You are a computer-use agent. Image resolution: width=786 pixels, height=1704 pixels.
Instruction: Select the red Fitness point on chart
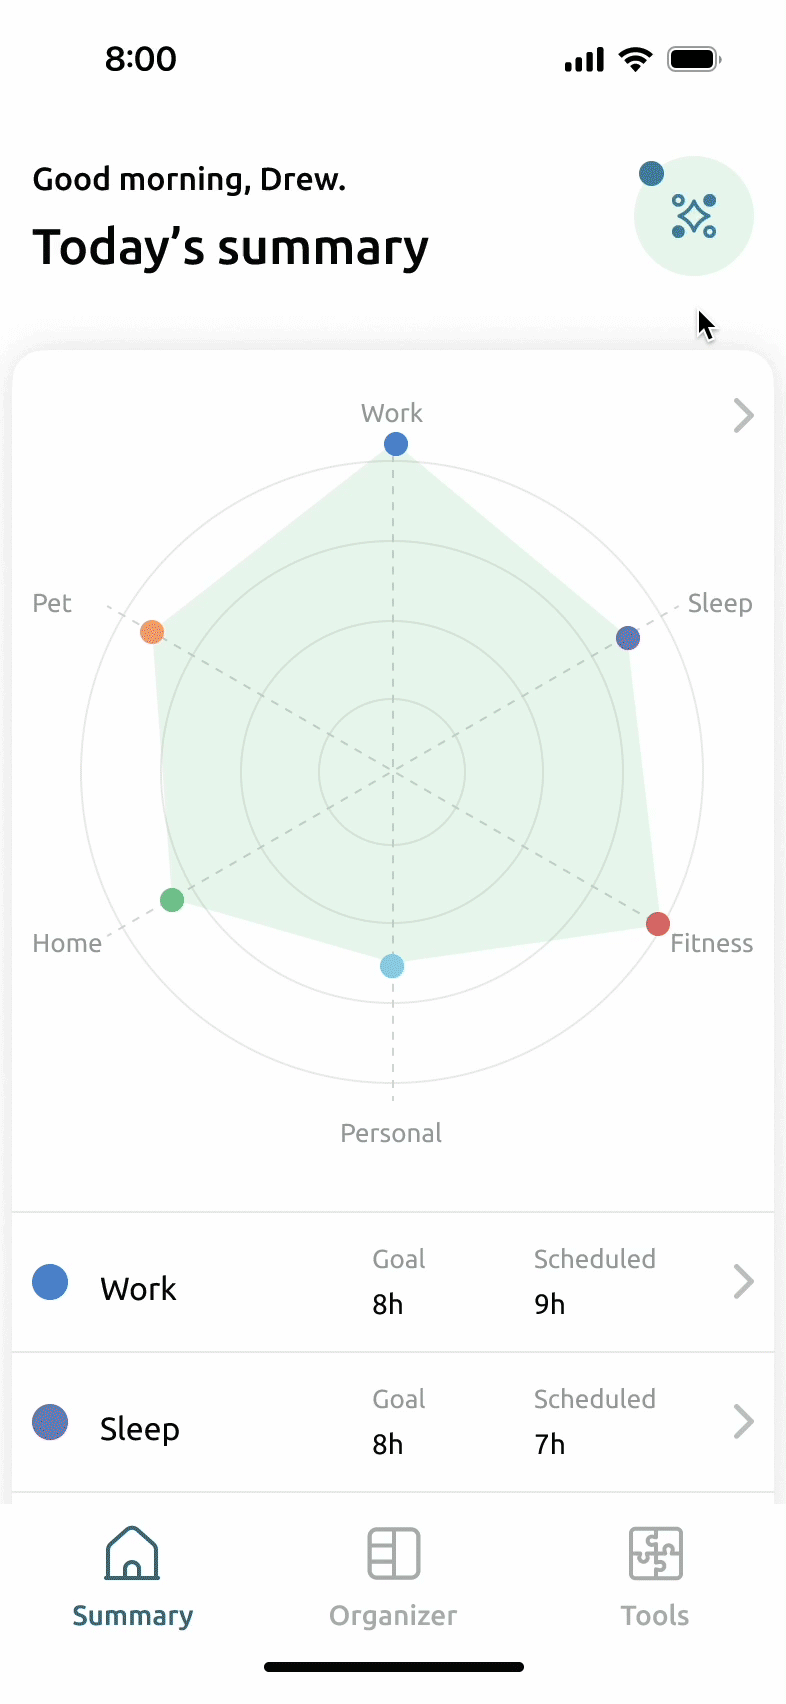click(657, 924)
